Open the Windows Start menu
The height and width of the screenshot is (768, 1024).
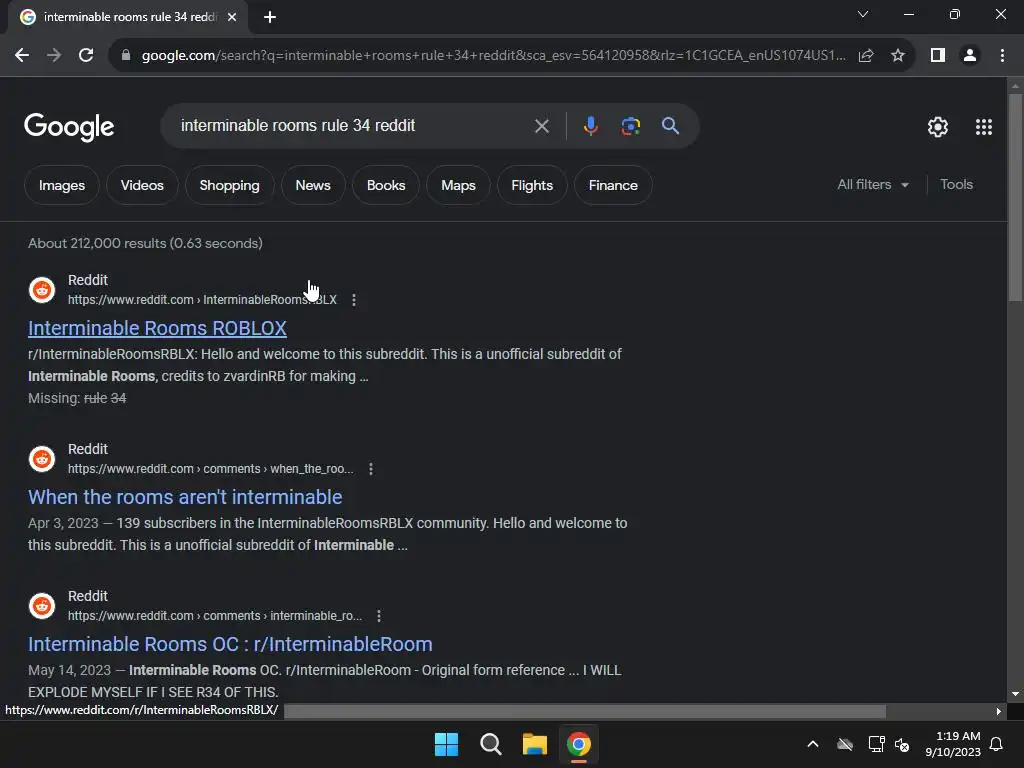[447, 744]
